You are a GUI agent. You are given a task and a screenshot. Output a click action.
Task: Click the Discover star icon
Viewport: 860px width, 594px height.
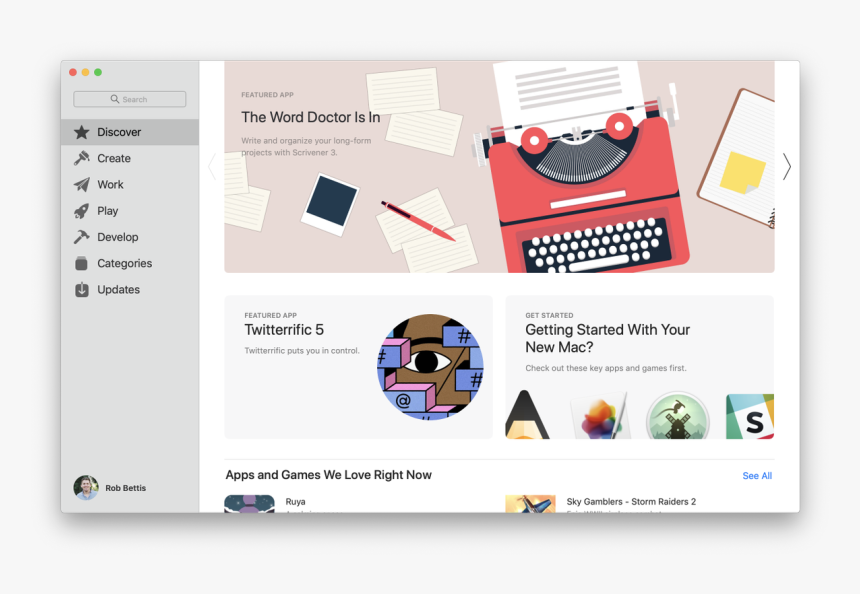tap(82, 132)
